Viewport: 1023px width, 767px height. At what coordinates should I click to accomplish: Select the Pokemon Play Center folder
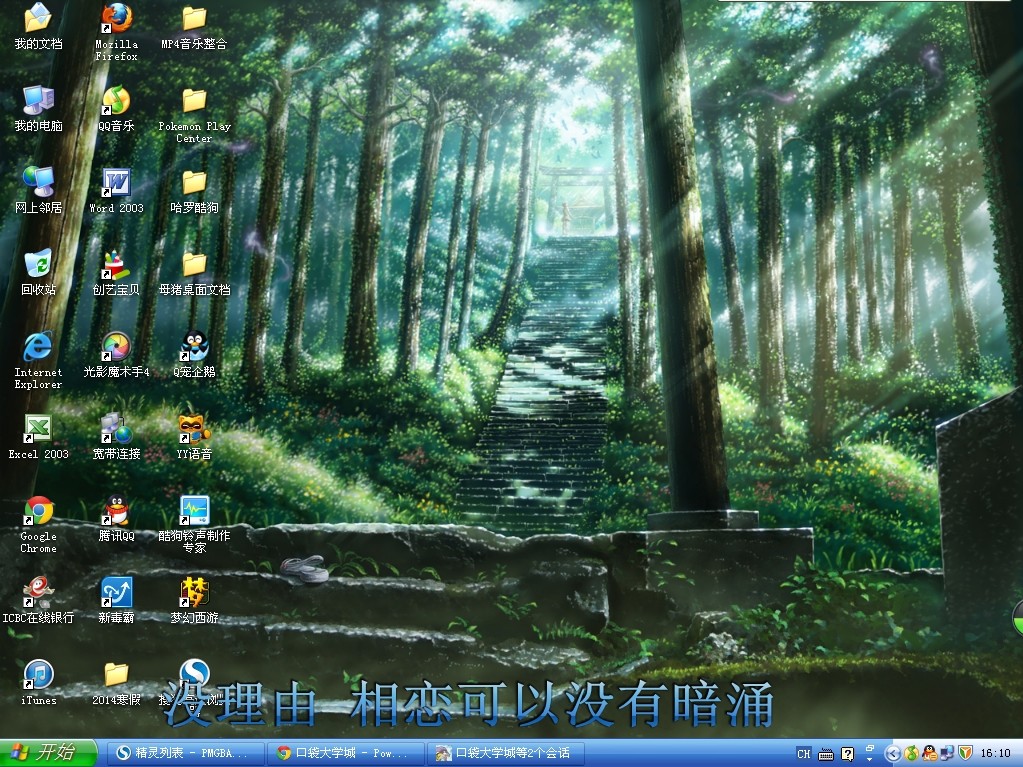(x=194, y=115)
